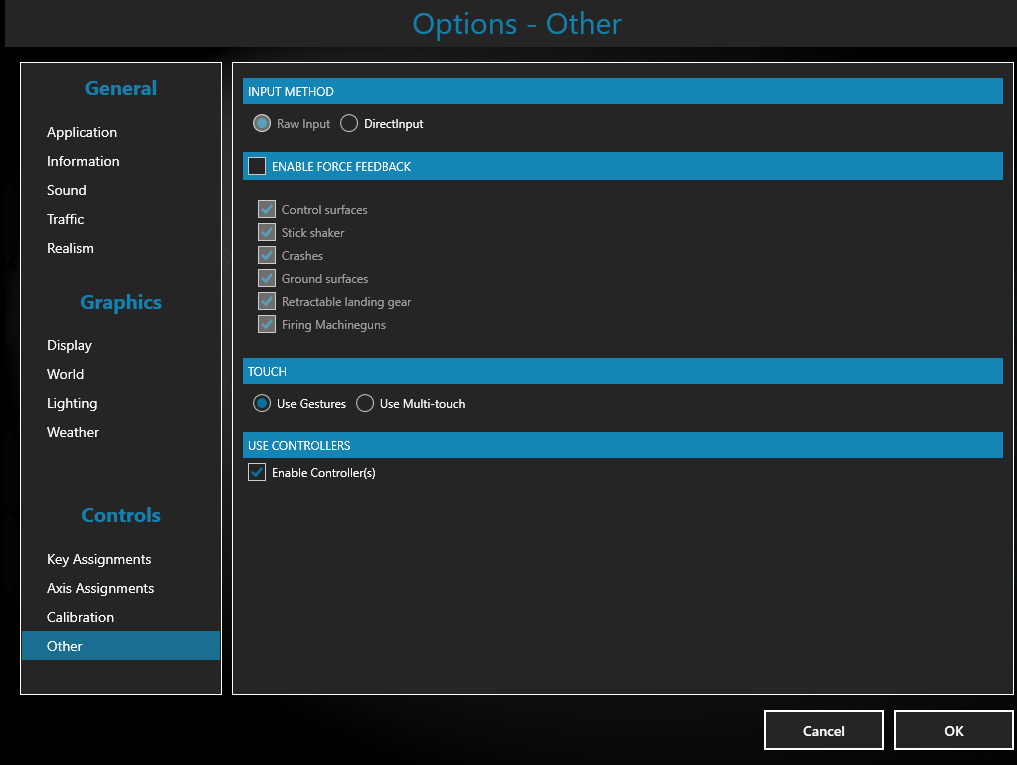Toggle the Stick shaker checkbox

(266, 232)
